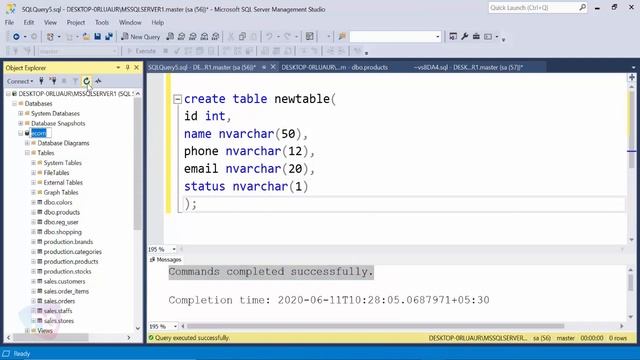Screen dimensions: 640x360
Task: Open the Connect dropdown in Object Explorer
Action: pos(20,81)
